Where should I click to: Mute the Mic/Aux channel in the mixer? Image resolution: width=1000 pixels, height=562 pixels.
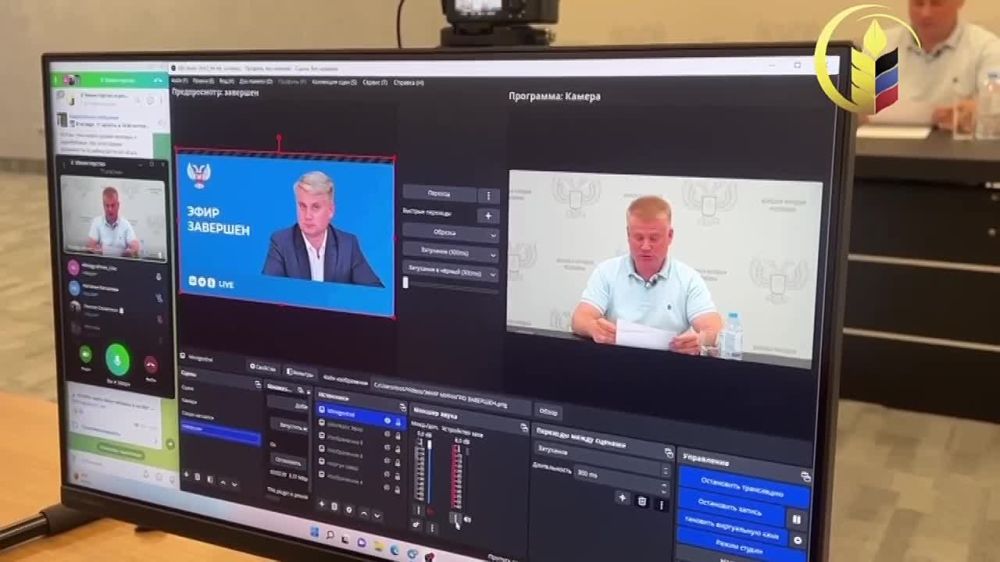point(430,512)
